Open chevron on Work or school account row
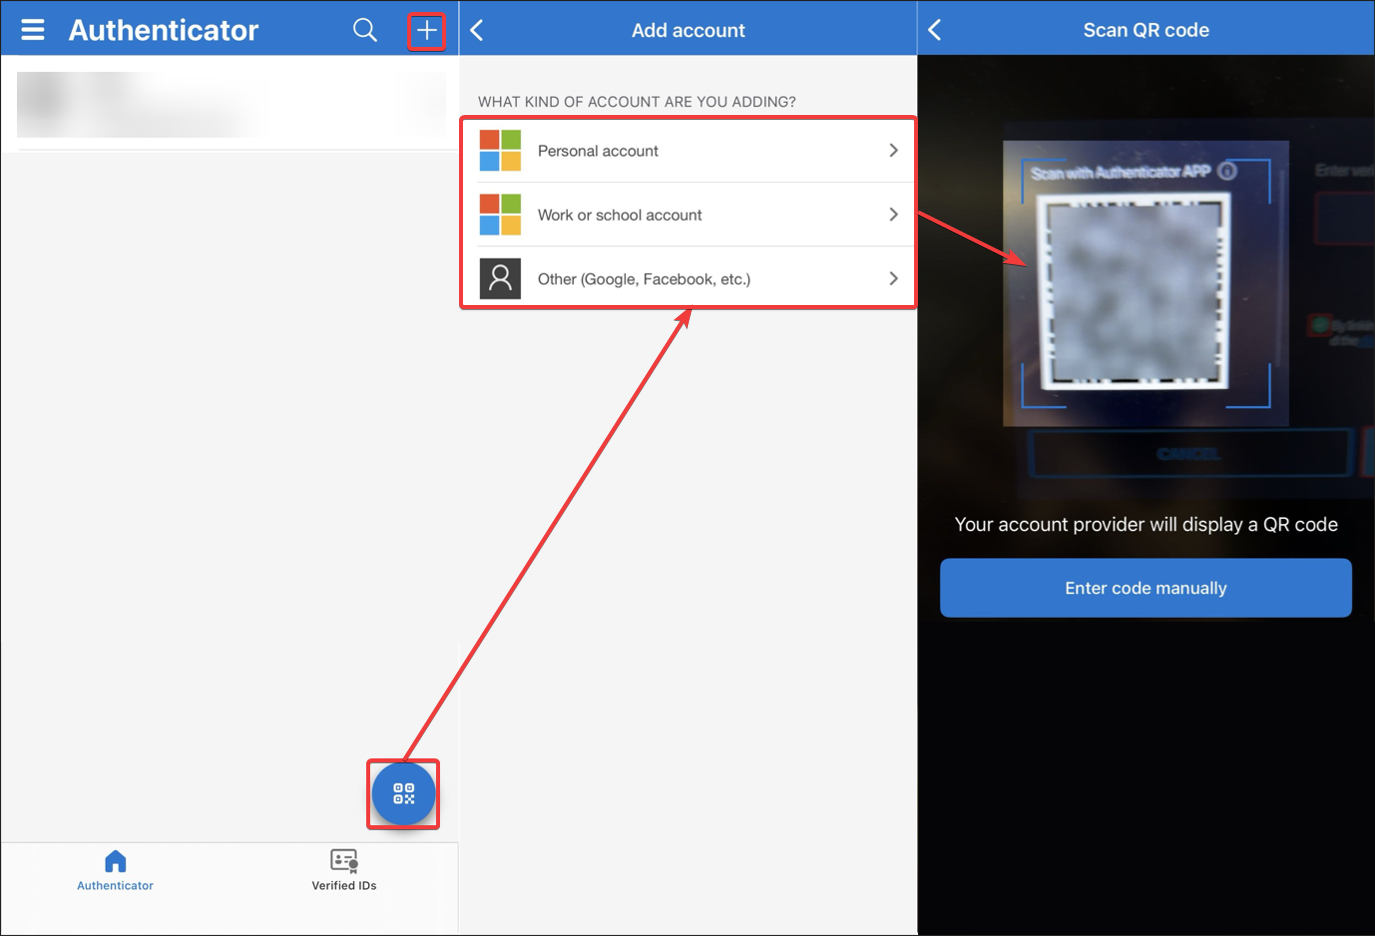 pos(893,214)
